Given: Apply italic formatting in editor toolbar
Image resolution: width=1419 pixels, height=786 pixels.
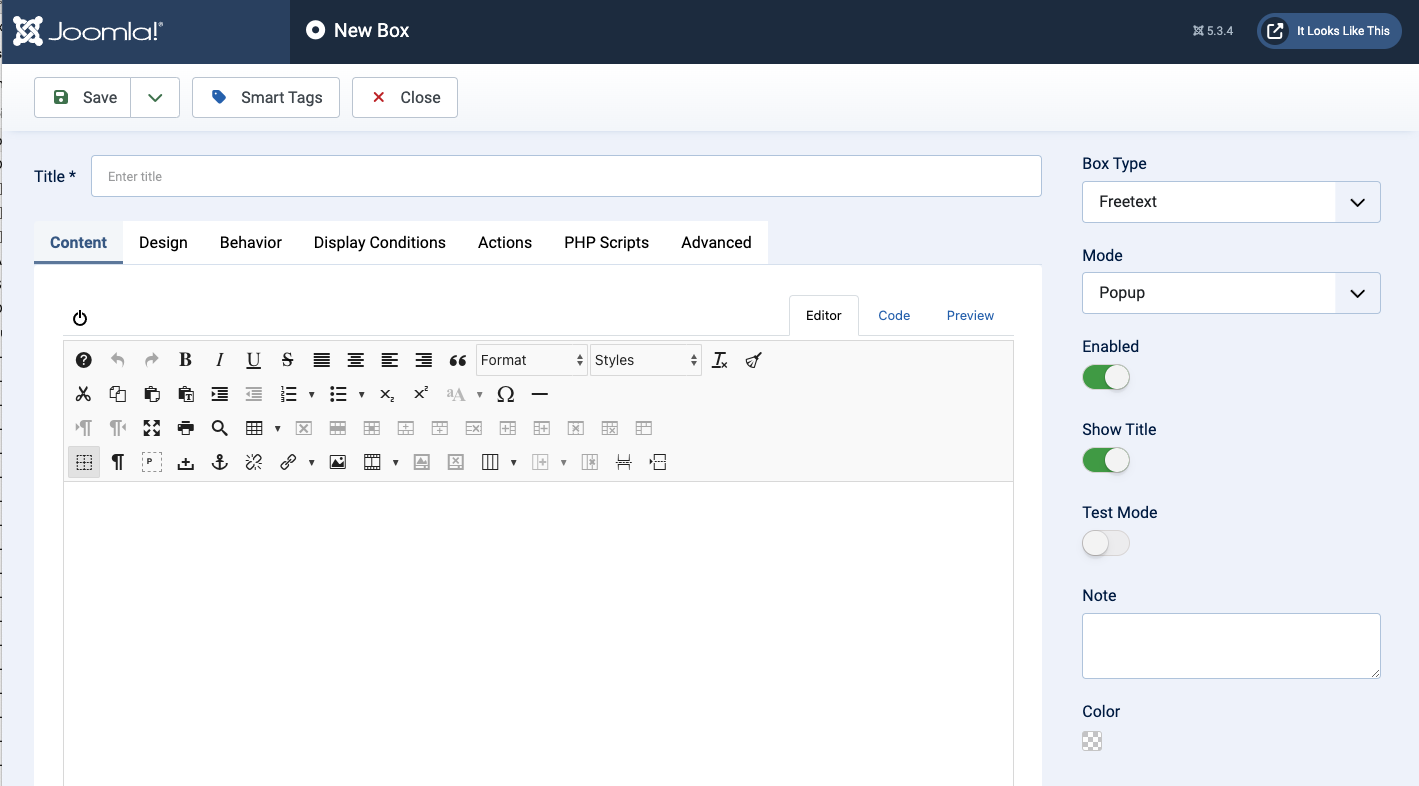Looking at the screenshot, I should (x=219, y=360).
